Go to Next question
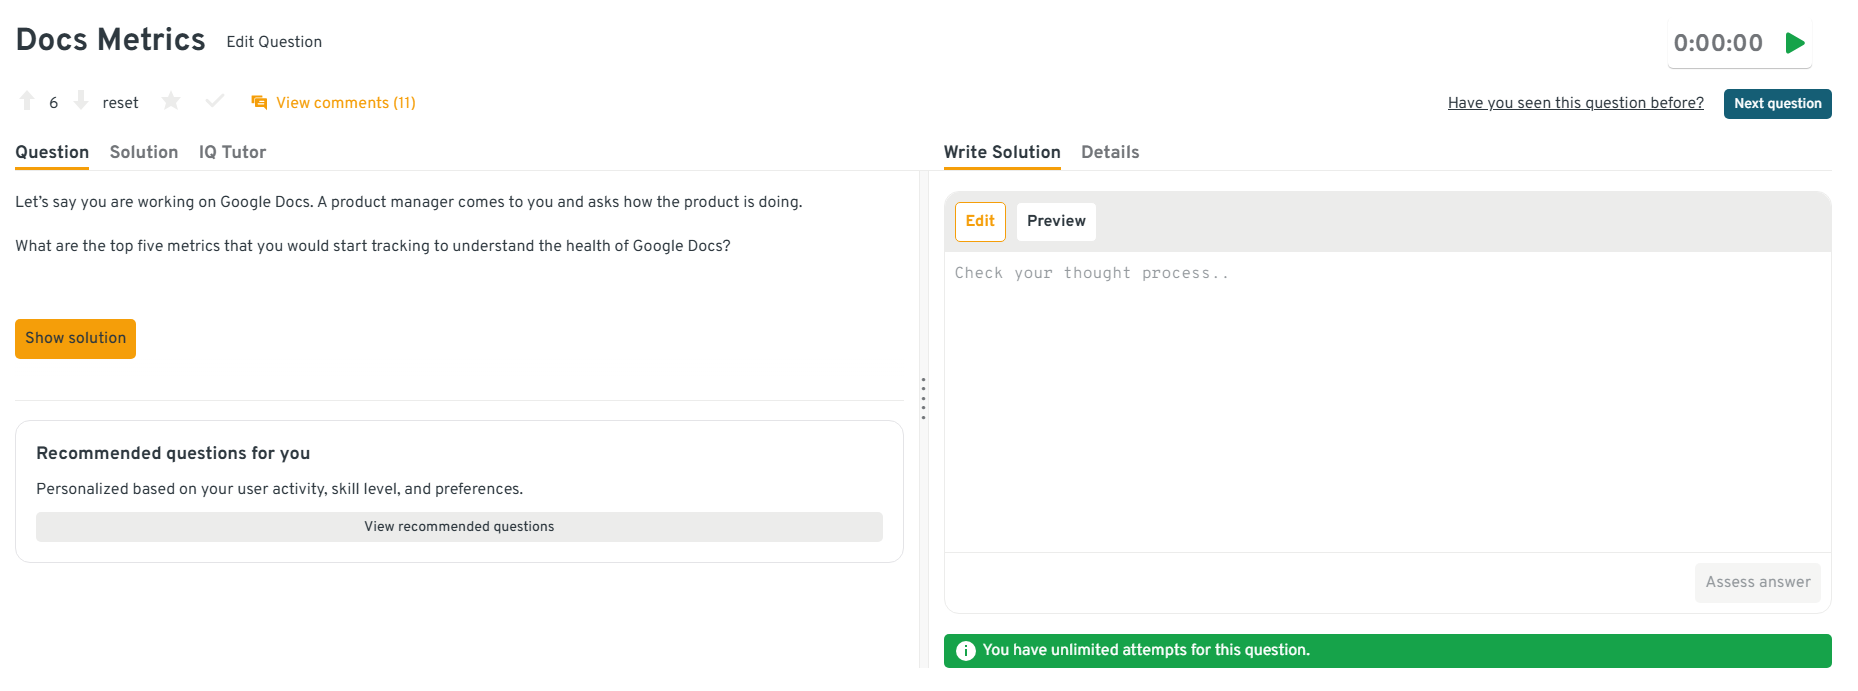 click(x=1777, y=104)
